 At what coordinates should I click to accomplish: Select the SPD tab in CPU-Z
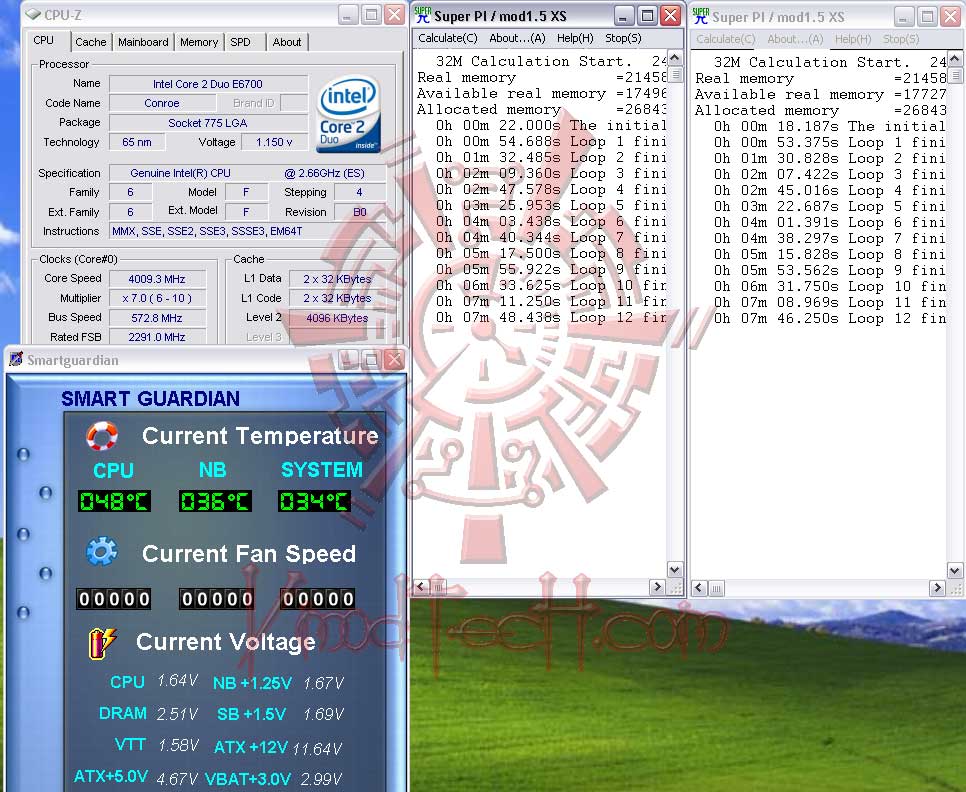coord(240,42)
